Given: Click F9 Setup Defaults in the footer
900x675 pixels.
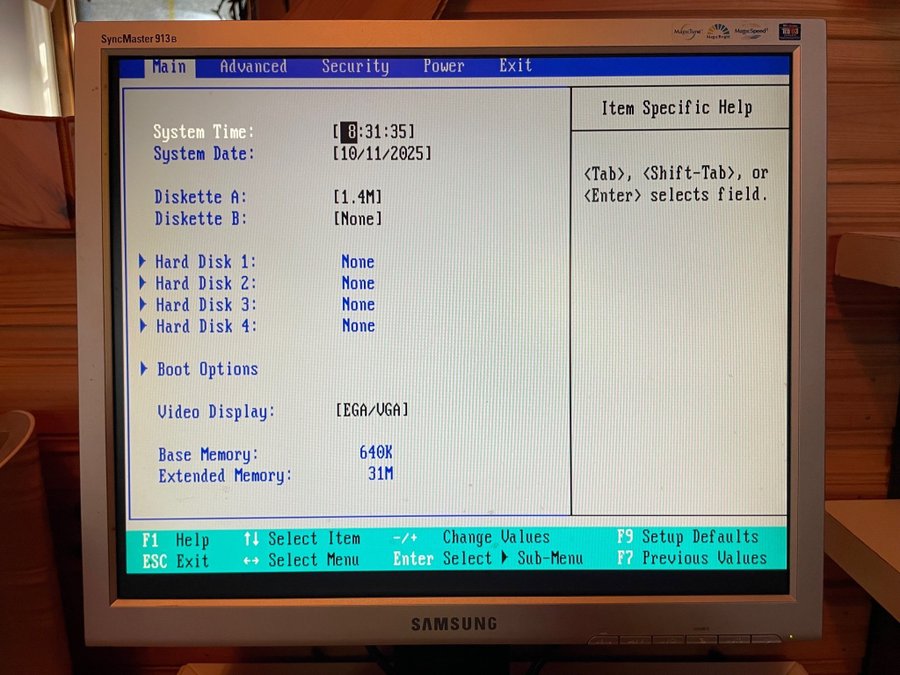Looking at the screenshot, I should click(x=687, y=537).
